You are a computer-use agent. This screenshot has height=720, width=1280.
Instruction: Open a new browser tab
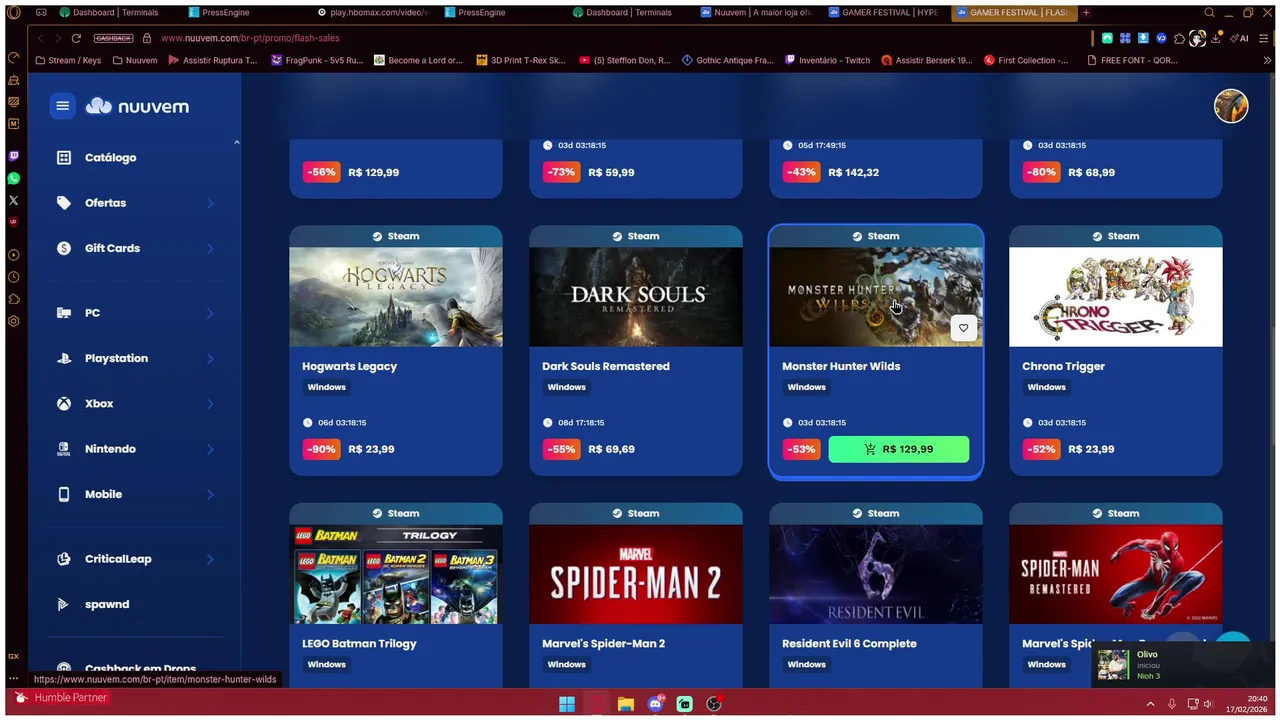coord(1086,13)
